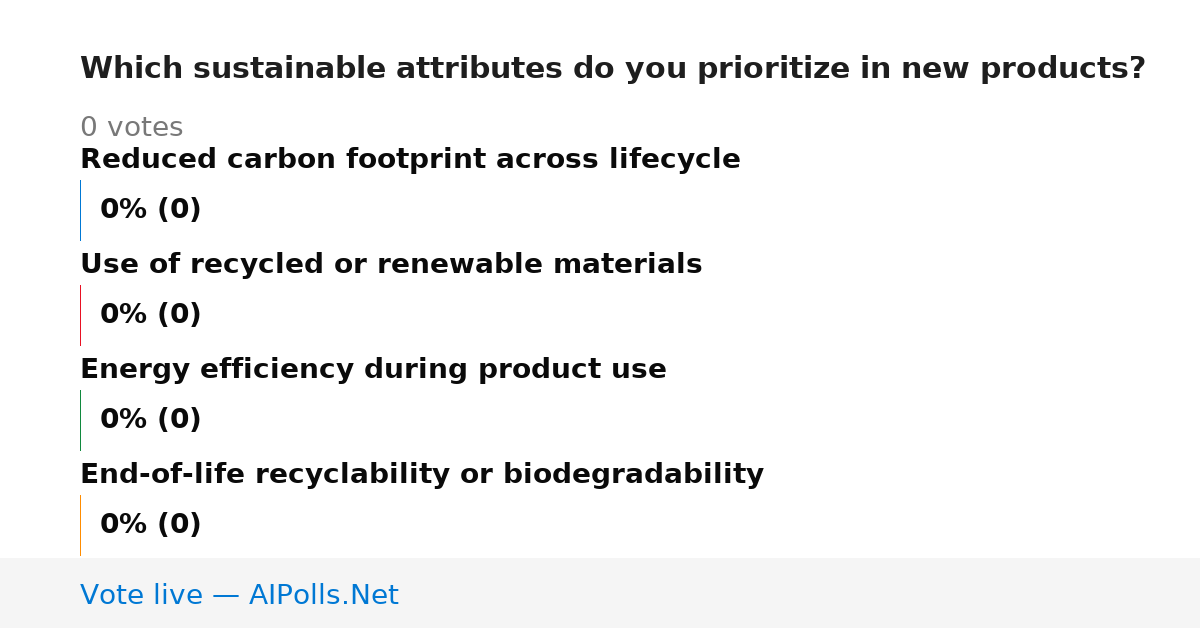Select the Use of recycled or renewable materials option
1200x628 pixels.
391,265
